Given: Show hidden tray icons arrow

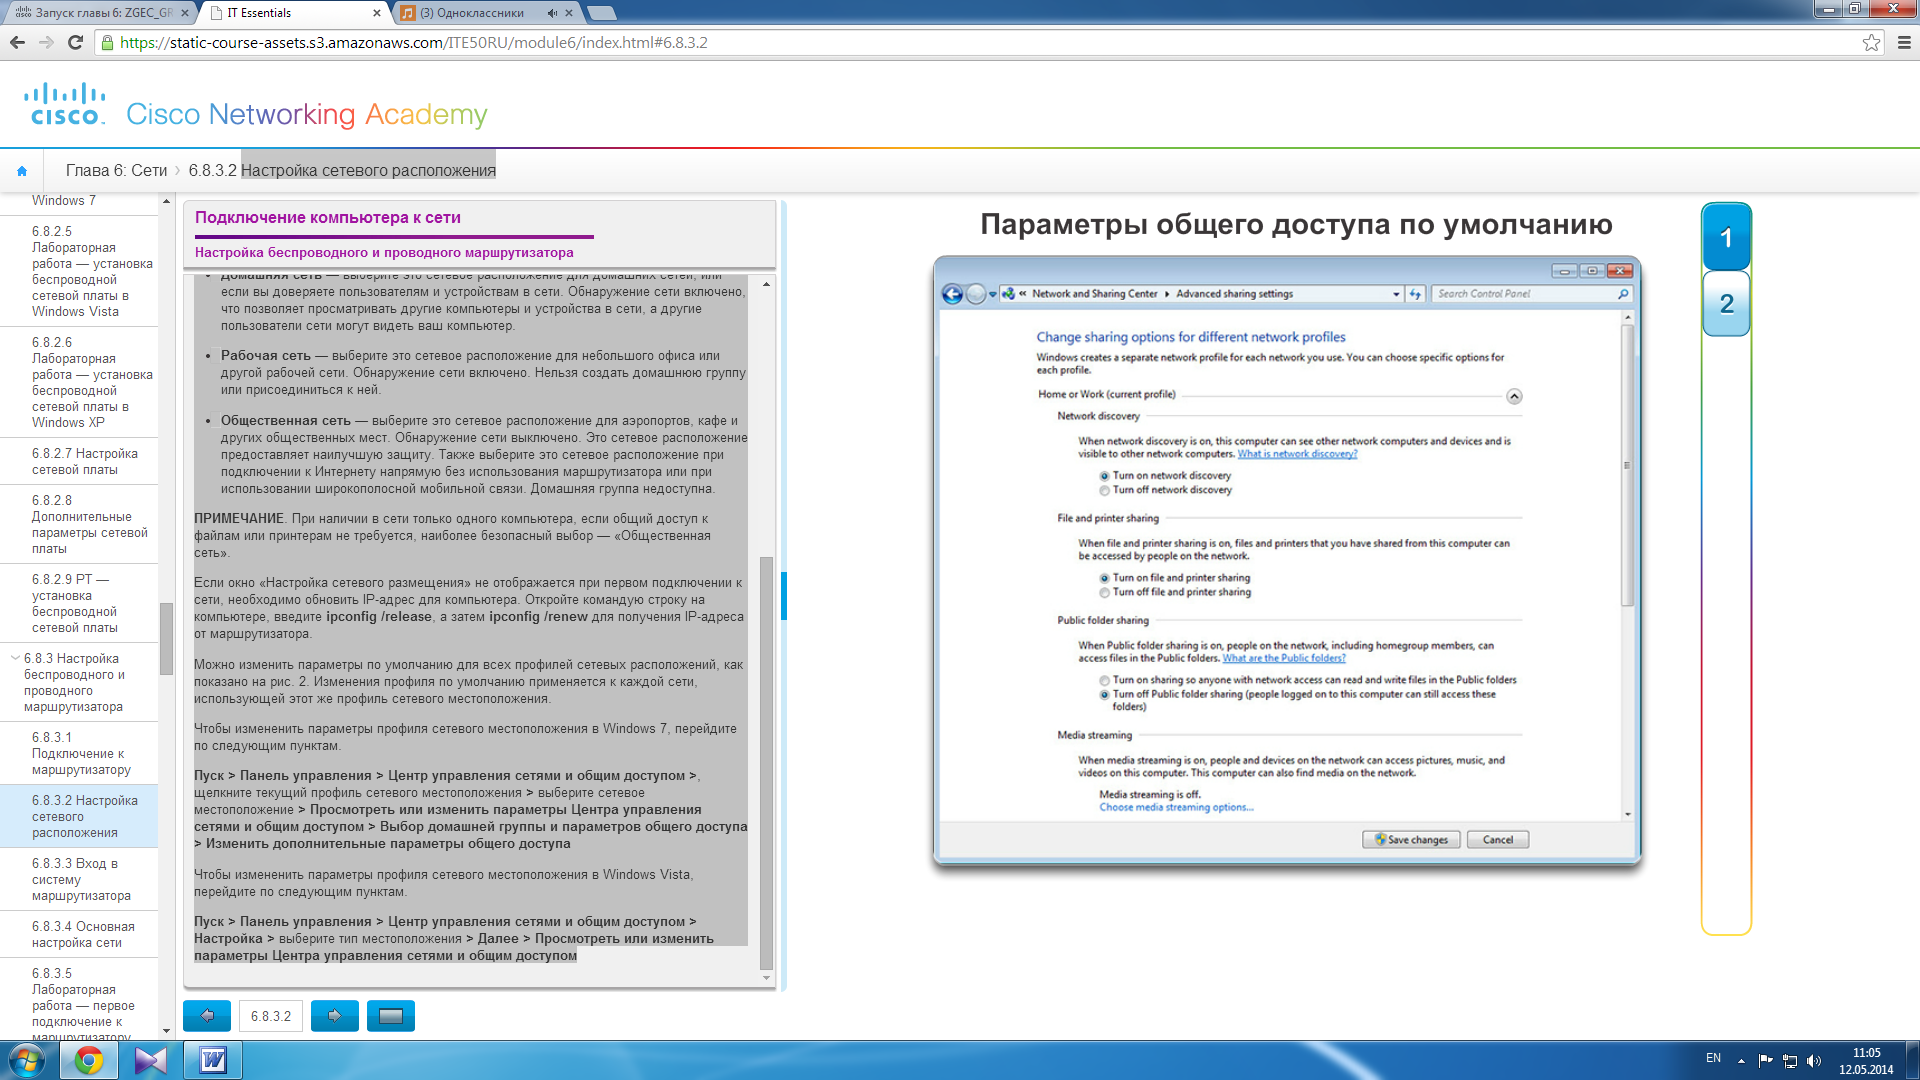Looking at the screenshot, I should [x=1741, y=1060].
